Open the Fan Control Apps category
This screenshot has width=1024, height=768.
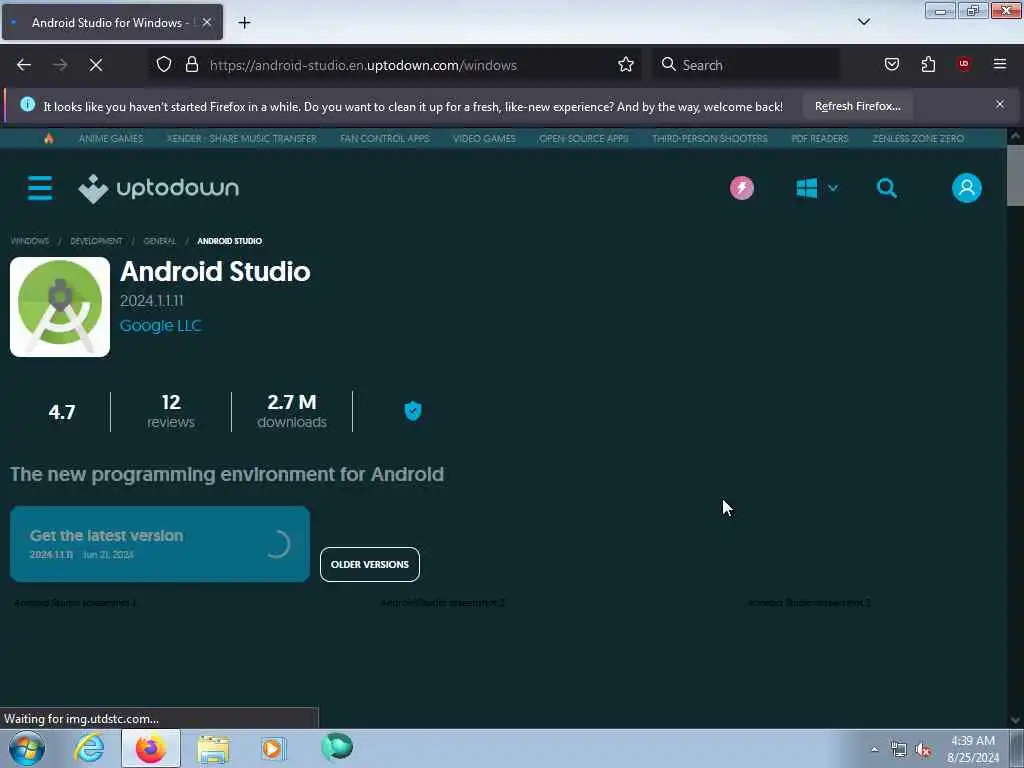pos(385,138)
